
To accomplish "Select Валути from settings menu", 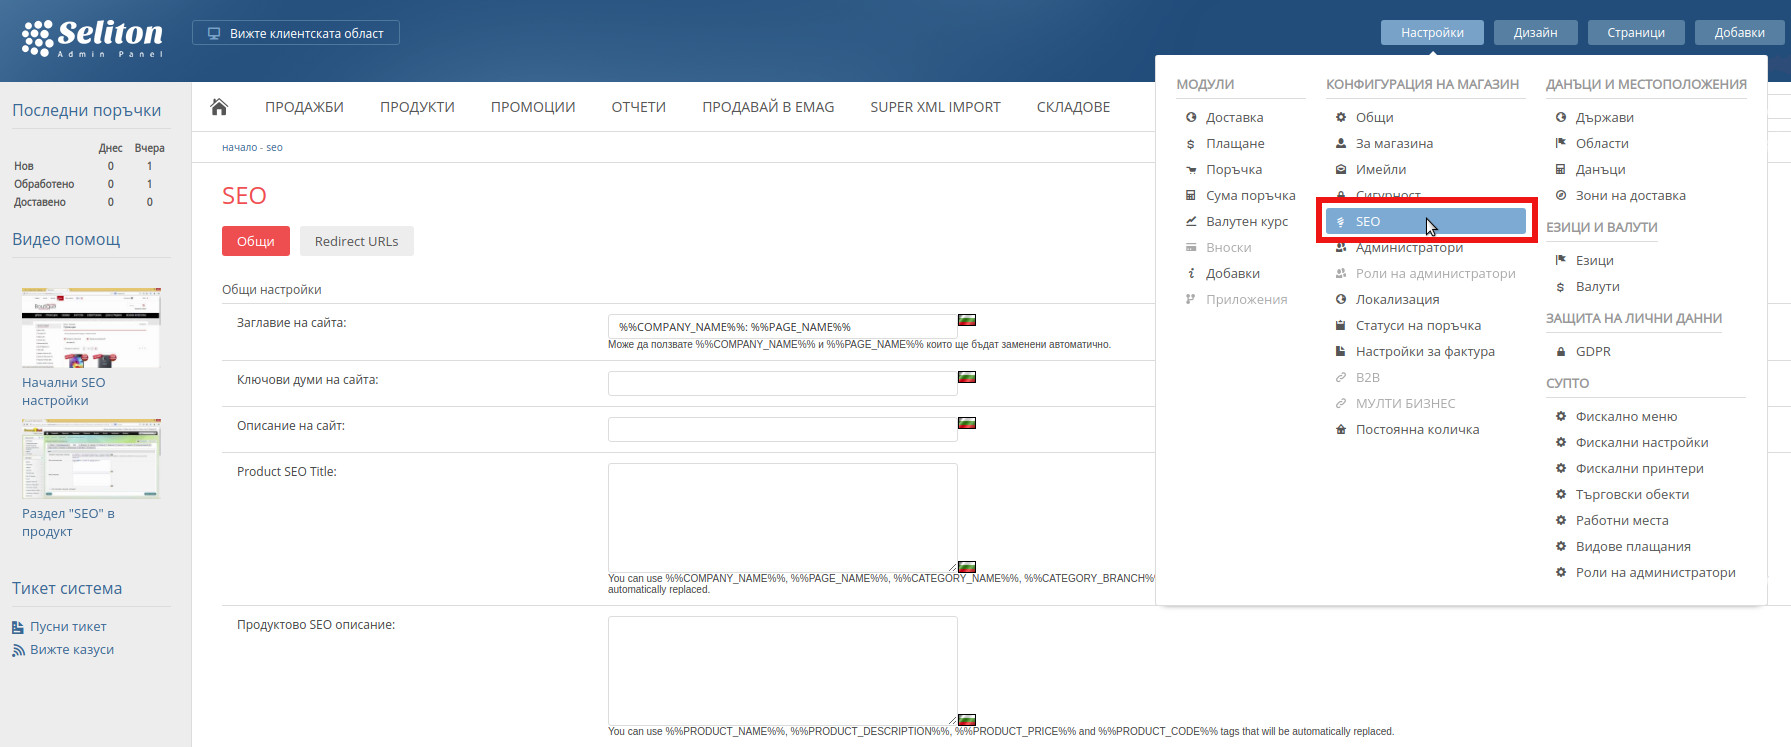I will point(1597,287).
